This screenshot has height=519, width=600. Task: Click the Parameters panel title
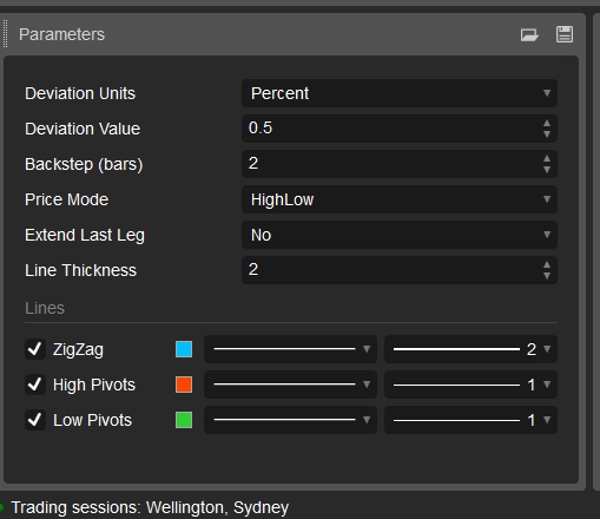62,35
